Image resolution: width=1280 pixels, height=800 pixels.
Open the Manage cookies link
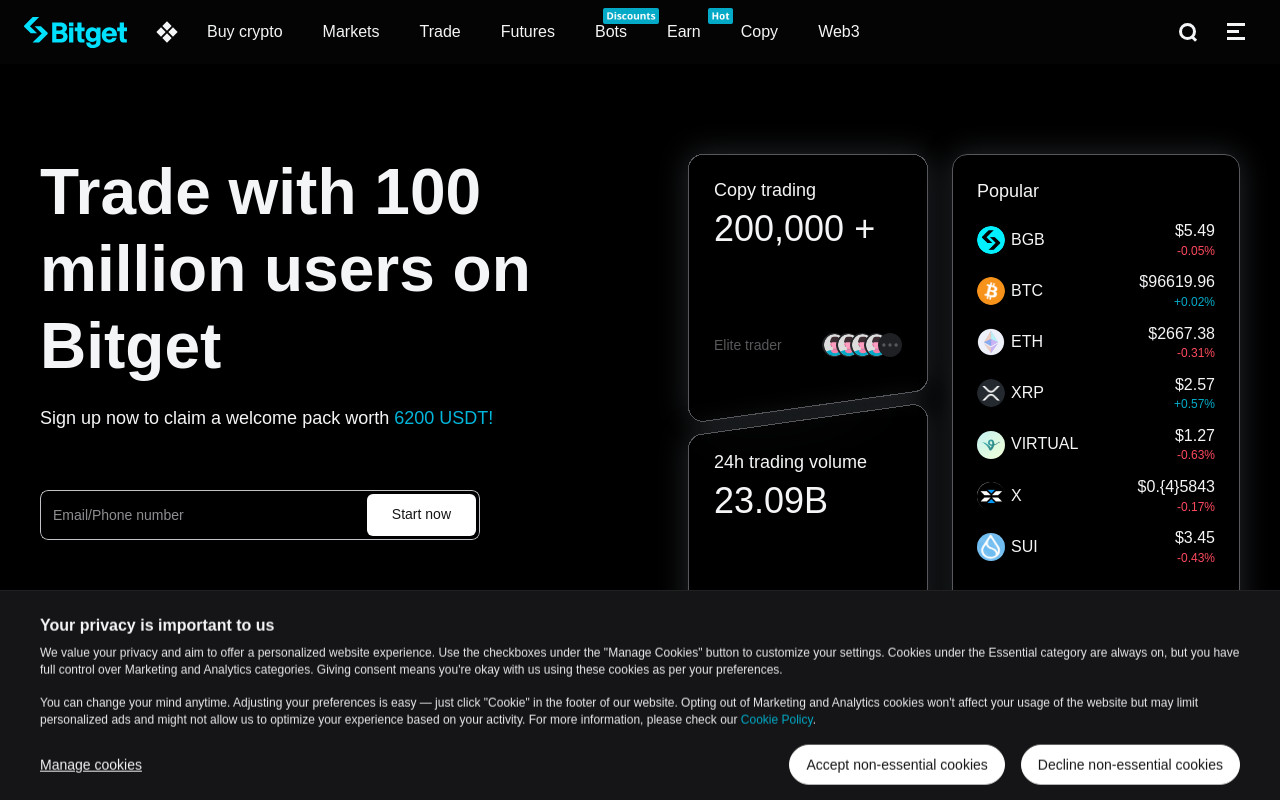click(x=91, y=765)
